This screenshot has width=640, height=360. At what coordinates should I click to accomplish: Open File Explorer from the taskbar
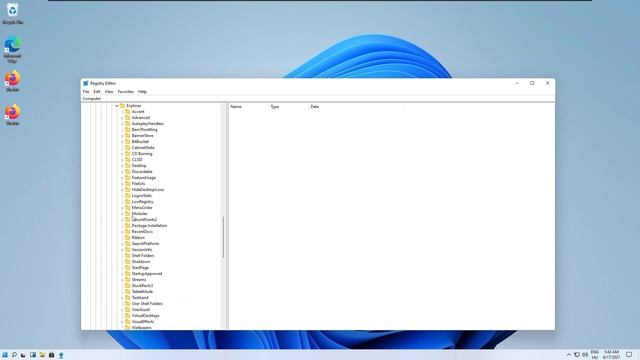click(x=42, y=355)
